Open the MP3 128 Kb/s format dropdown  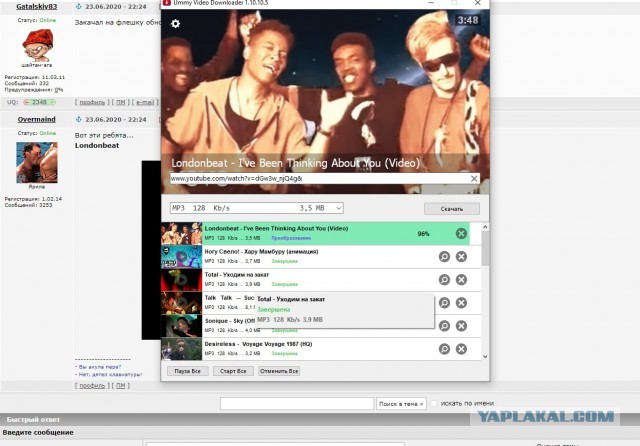256,208
